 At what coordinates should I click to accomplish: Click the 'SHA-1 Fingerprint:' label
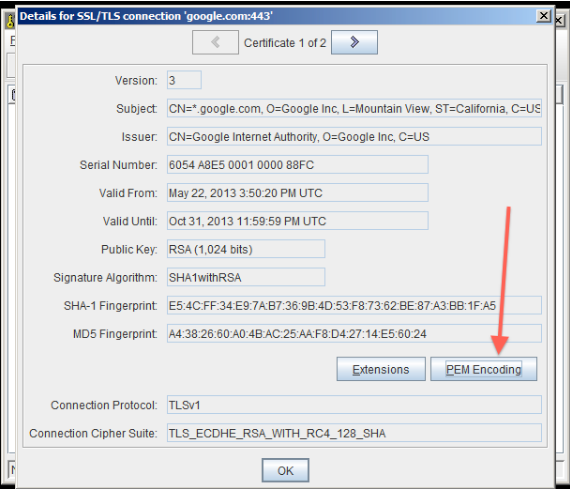pos(110,306)
